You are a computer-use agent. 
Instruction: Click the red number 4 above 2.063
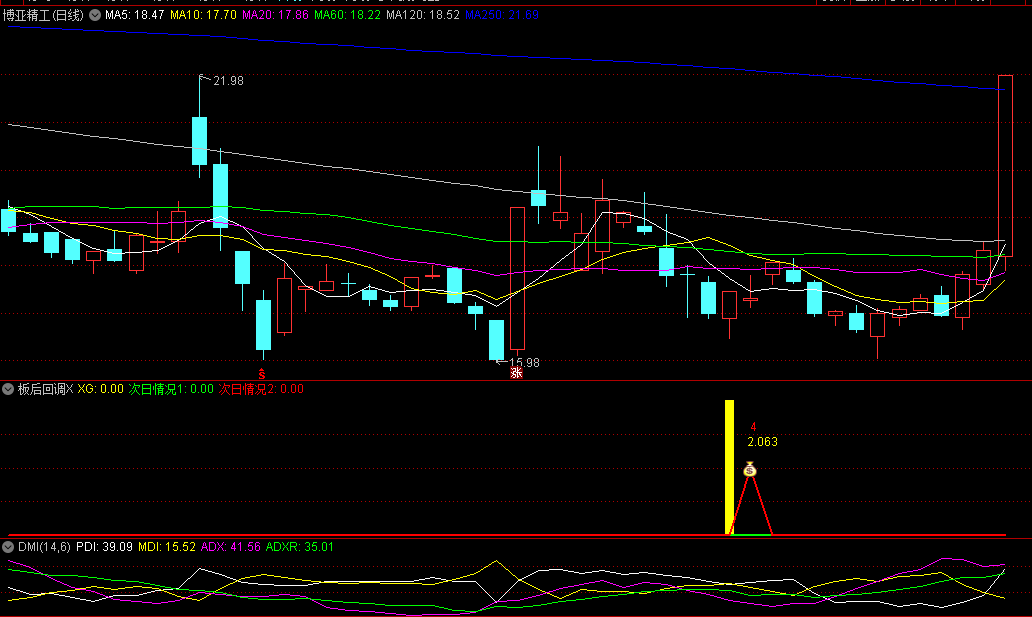pyautogui.click(x=754, y=427)
